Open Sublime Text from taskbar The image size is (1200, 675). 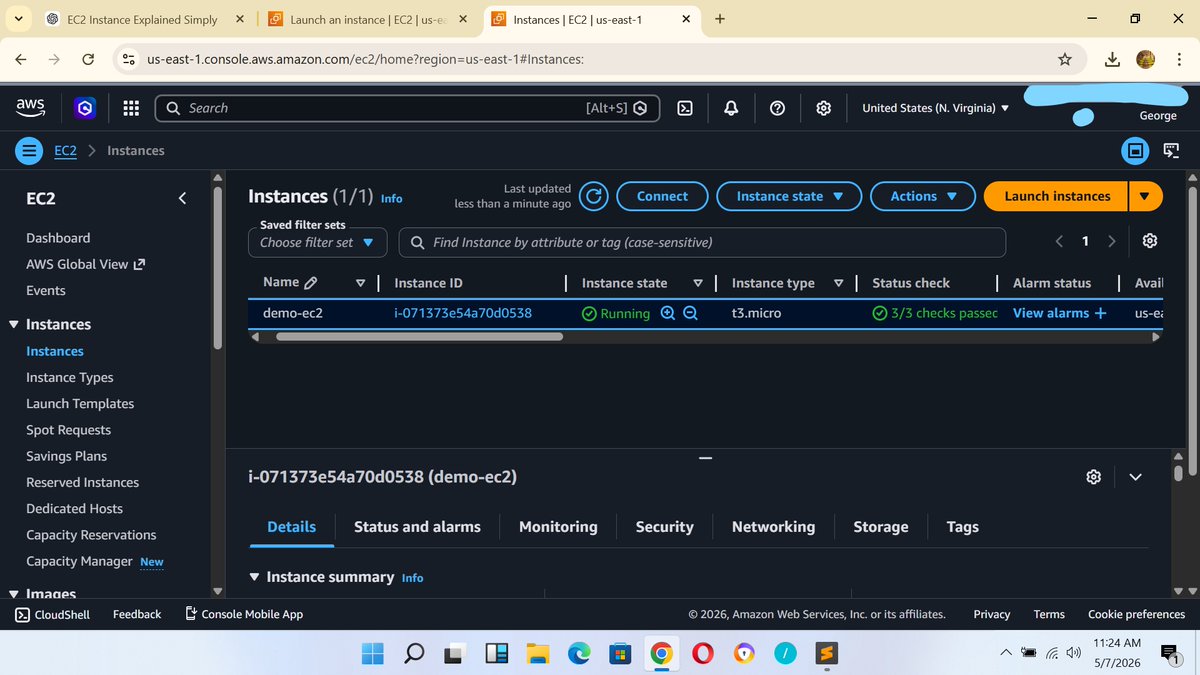pos(825,654)
